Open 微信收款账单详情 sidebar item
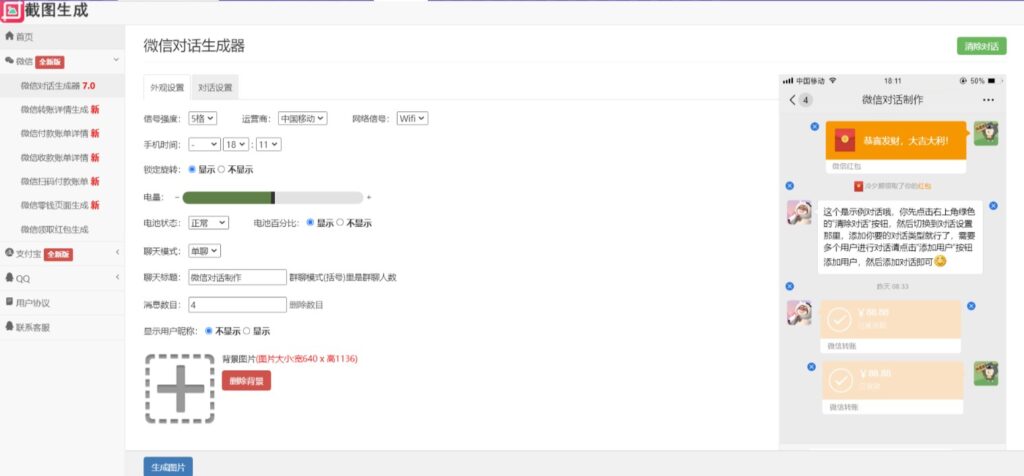Screen dimensions: 1024x476 [62, 157]
